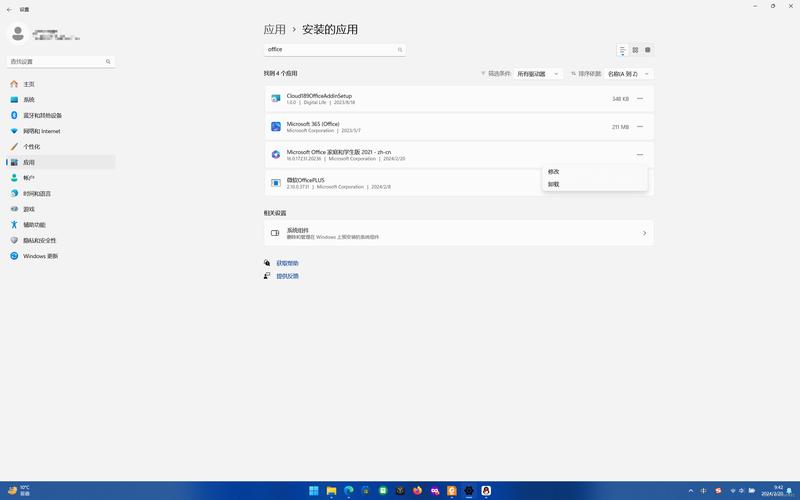Open more options for Cloud189OfficeAddinSetup
The width and height of the screenshot is (800, 500).
(640, 98)
